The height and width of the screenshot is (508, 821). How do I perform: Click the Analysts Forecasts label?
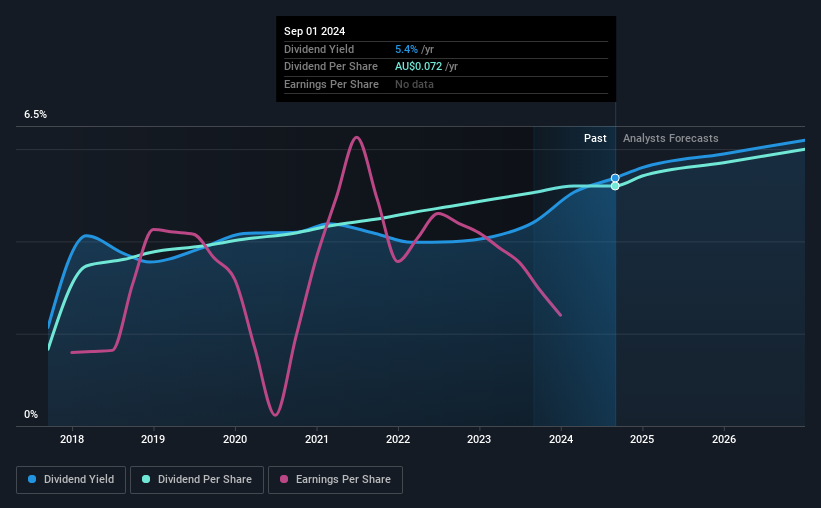click(671, 138)
